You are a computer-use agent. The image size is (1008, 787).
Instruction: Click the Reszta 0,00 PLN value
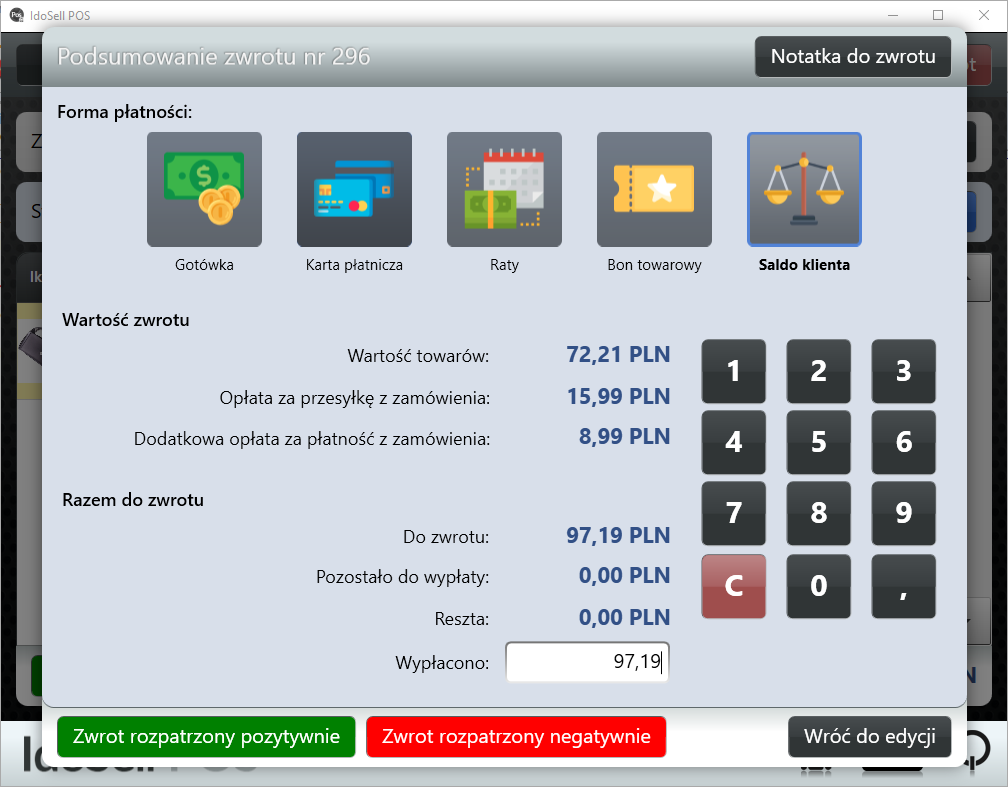click(x=624, y=617)
